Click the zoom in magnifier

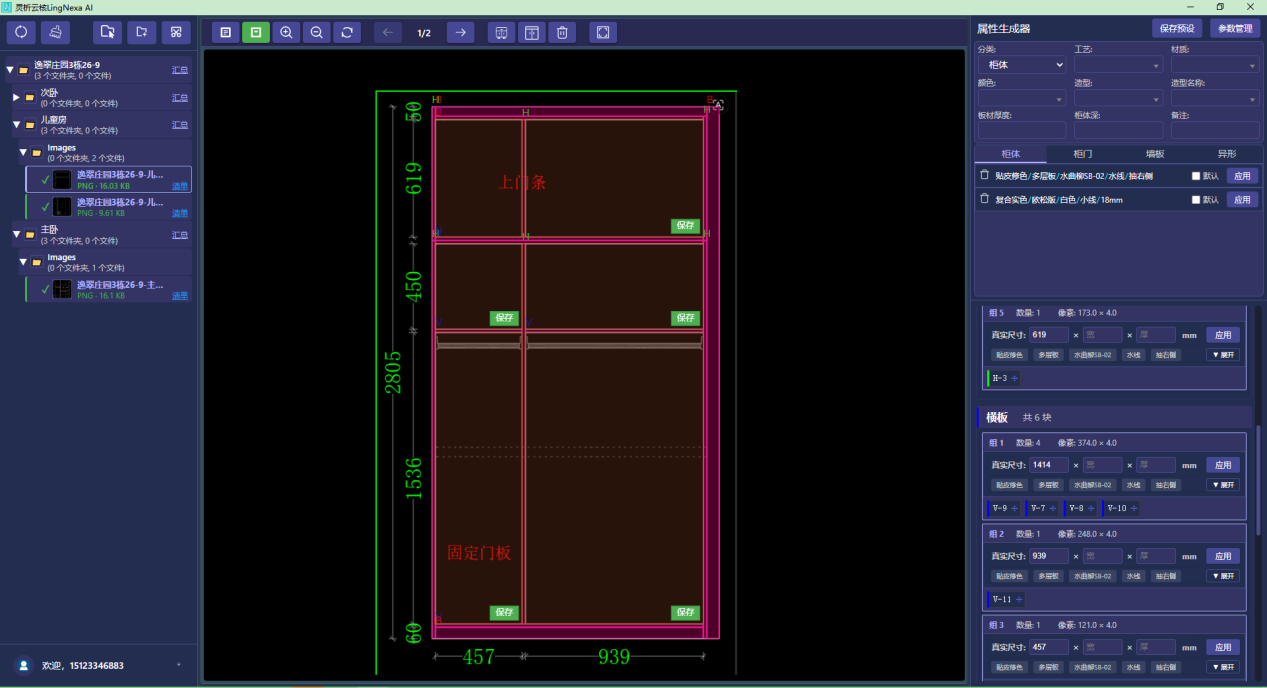(286, 33)
